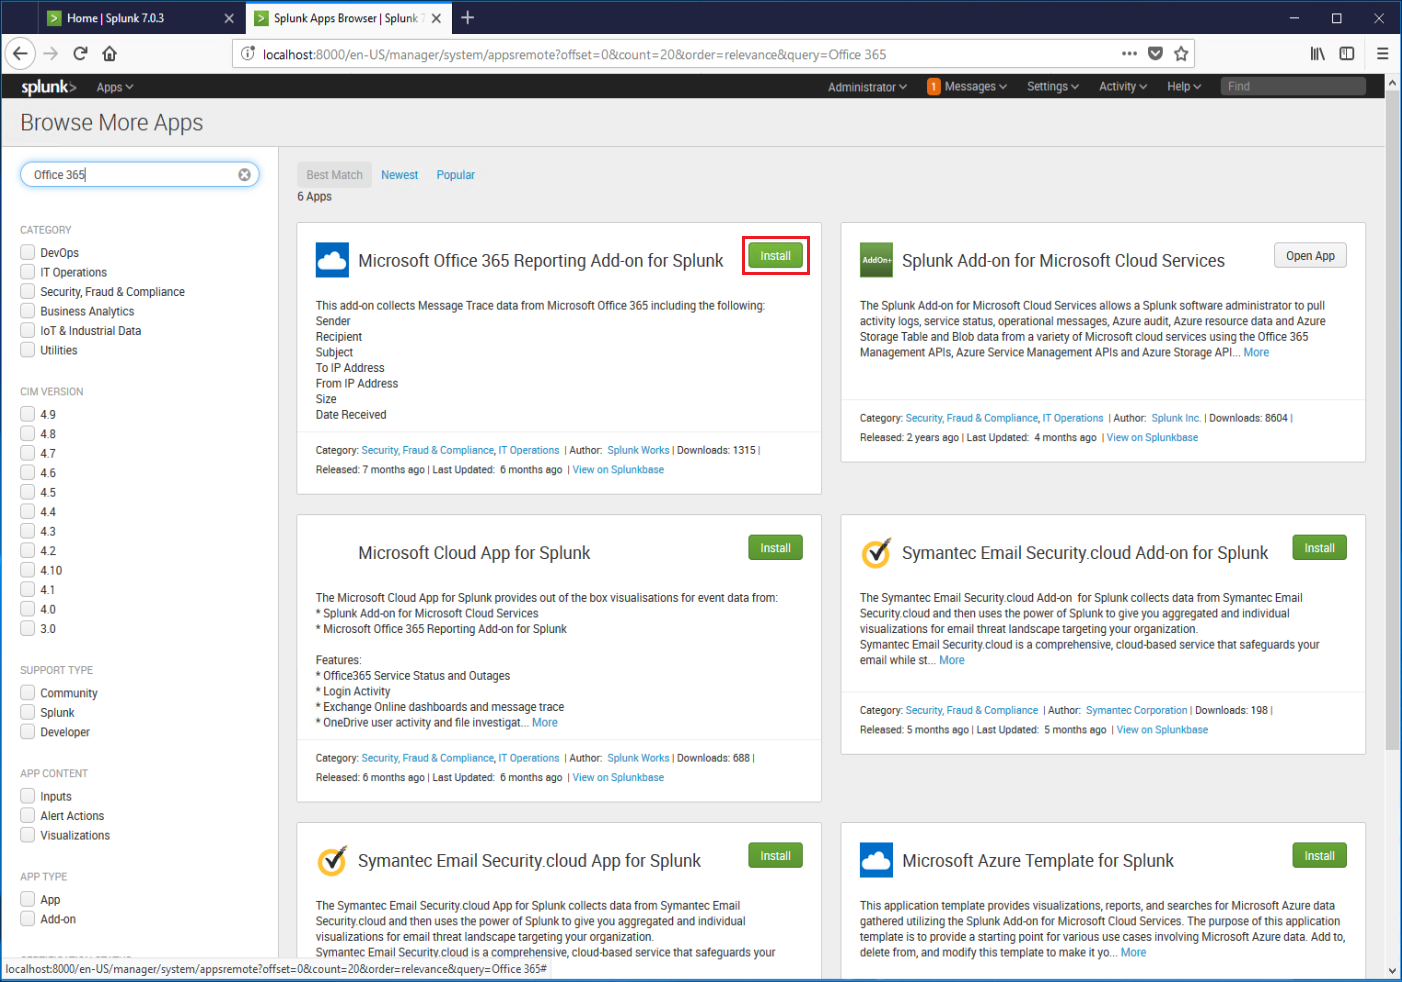Bookmark this page with the star icon
This screenshot has width=1402, height=982.
pyautogui.click(x=1181, y=54)
